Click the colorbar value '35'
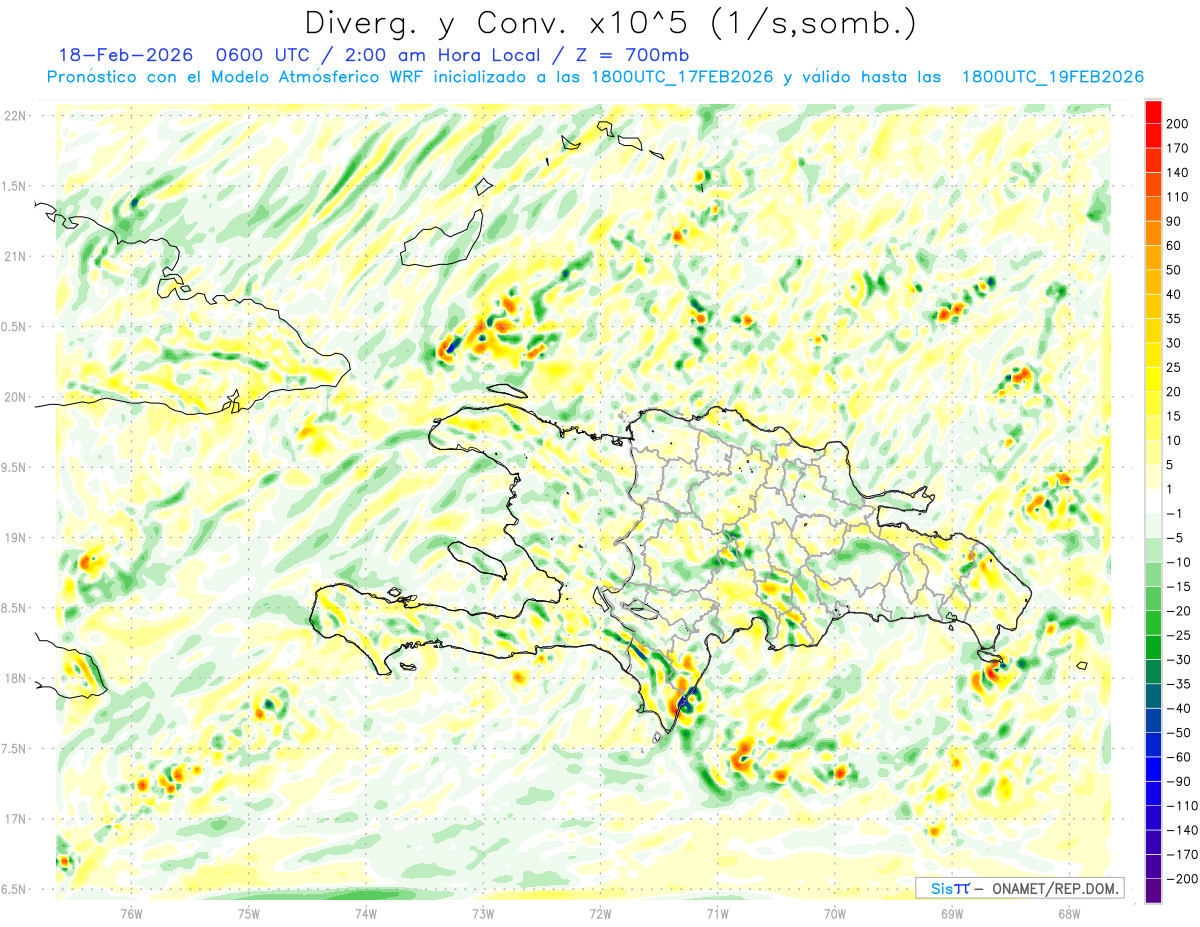This screenshot has height=927, width=1200. point(1174,319)
